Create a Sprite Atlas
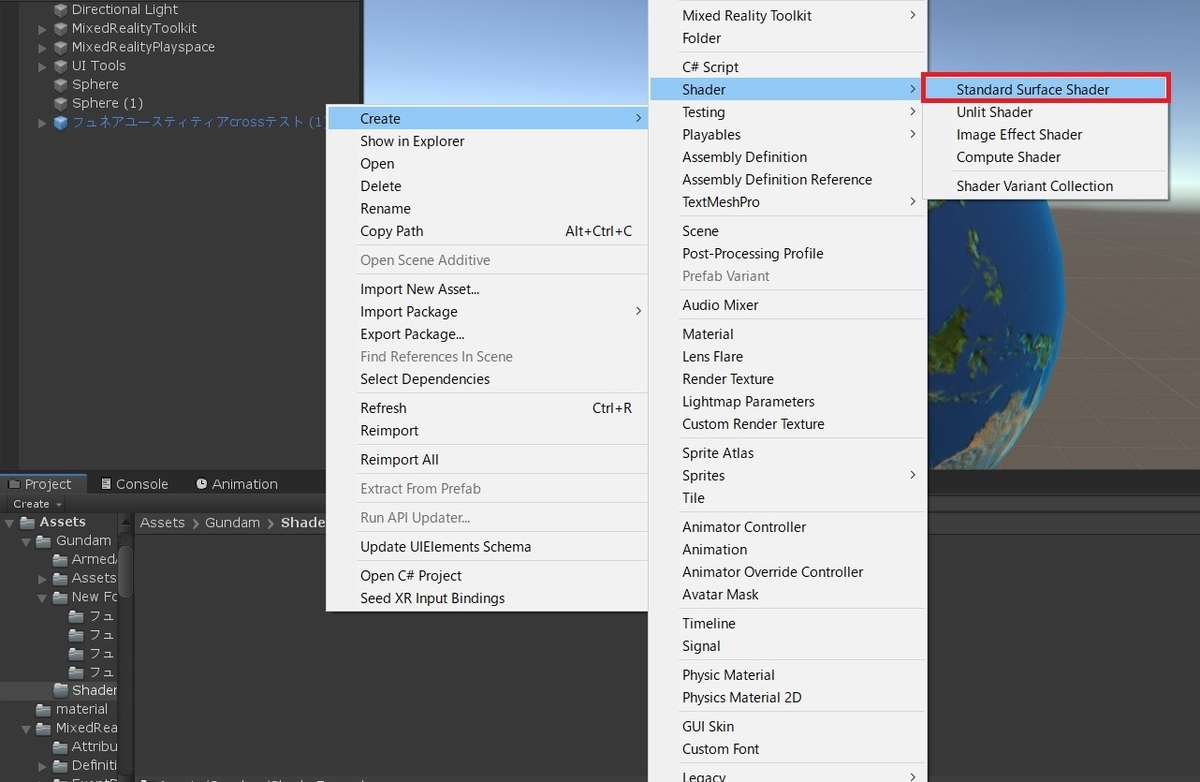Viewport: 1200px width, 782px height. 788,453
